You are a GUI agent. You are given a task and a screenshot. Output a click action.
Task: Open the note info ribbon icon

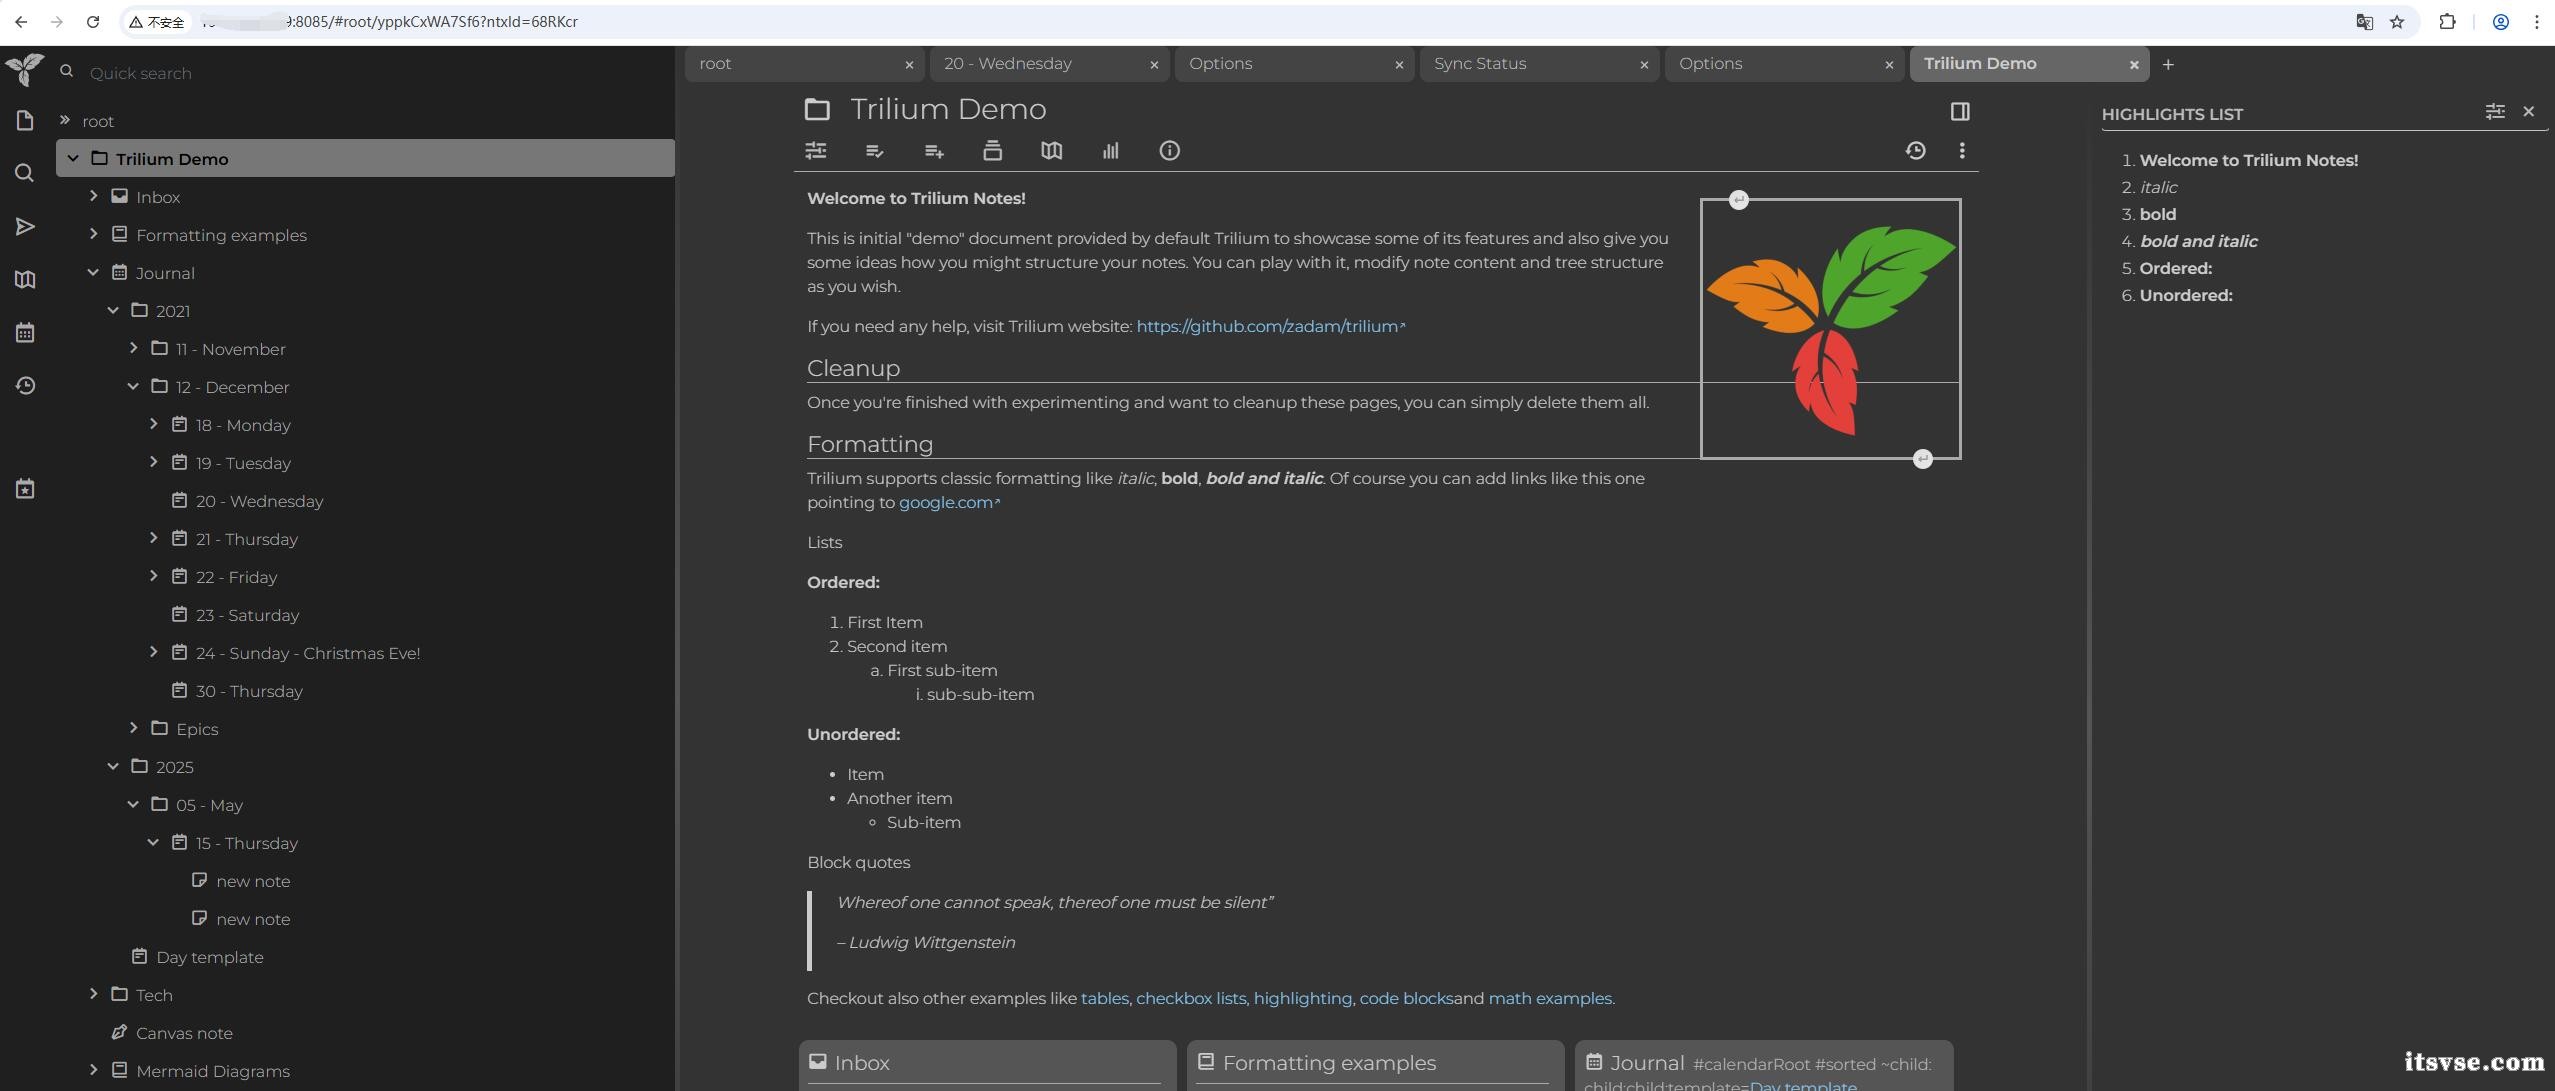tap(1169, 151)
